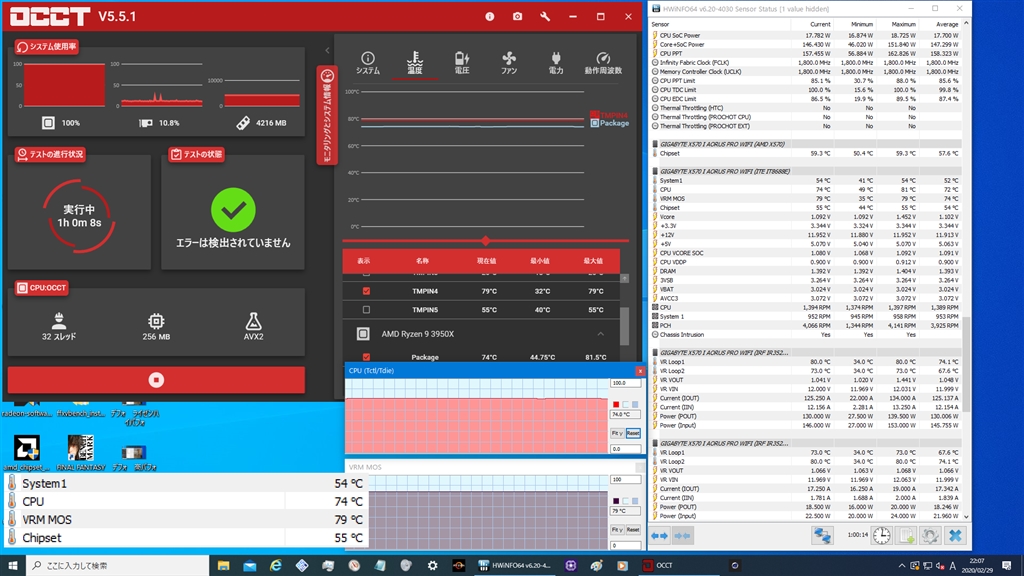Uncheck the TMPIN4 display checkbox
1024x576 pixels.
(x=366, y=291)
